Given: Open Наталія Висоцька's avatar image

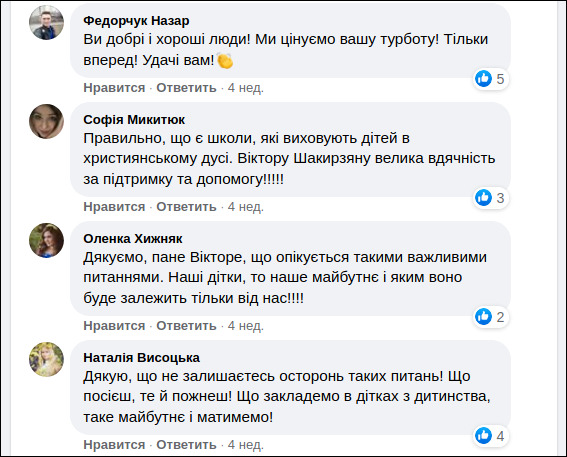Looking at the screenshot, I should coord(46,359).
